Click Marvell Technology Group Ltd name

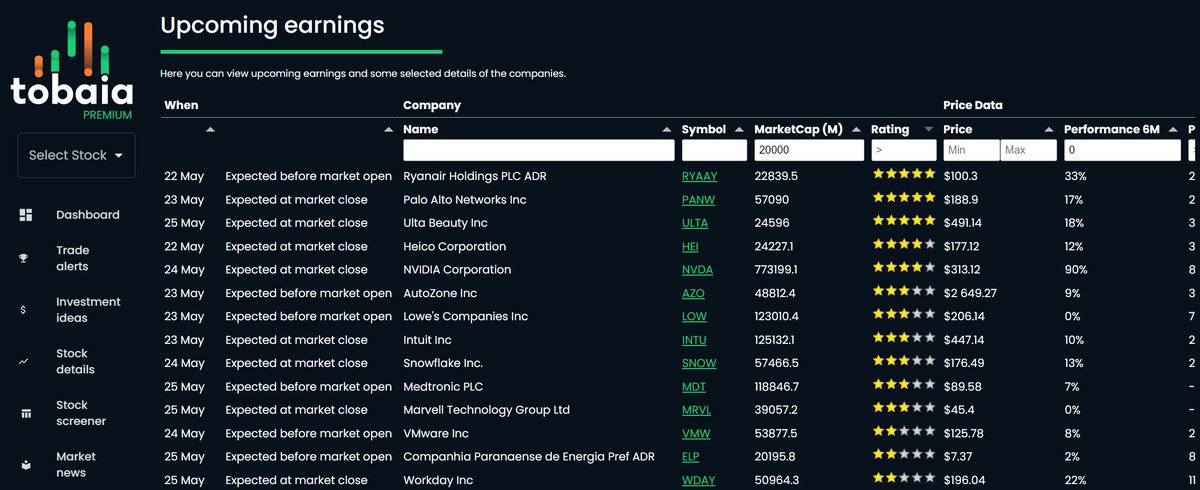(x=486, y=410)
